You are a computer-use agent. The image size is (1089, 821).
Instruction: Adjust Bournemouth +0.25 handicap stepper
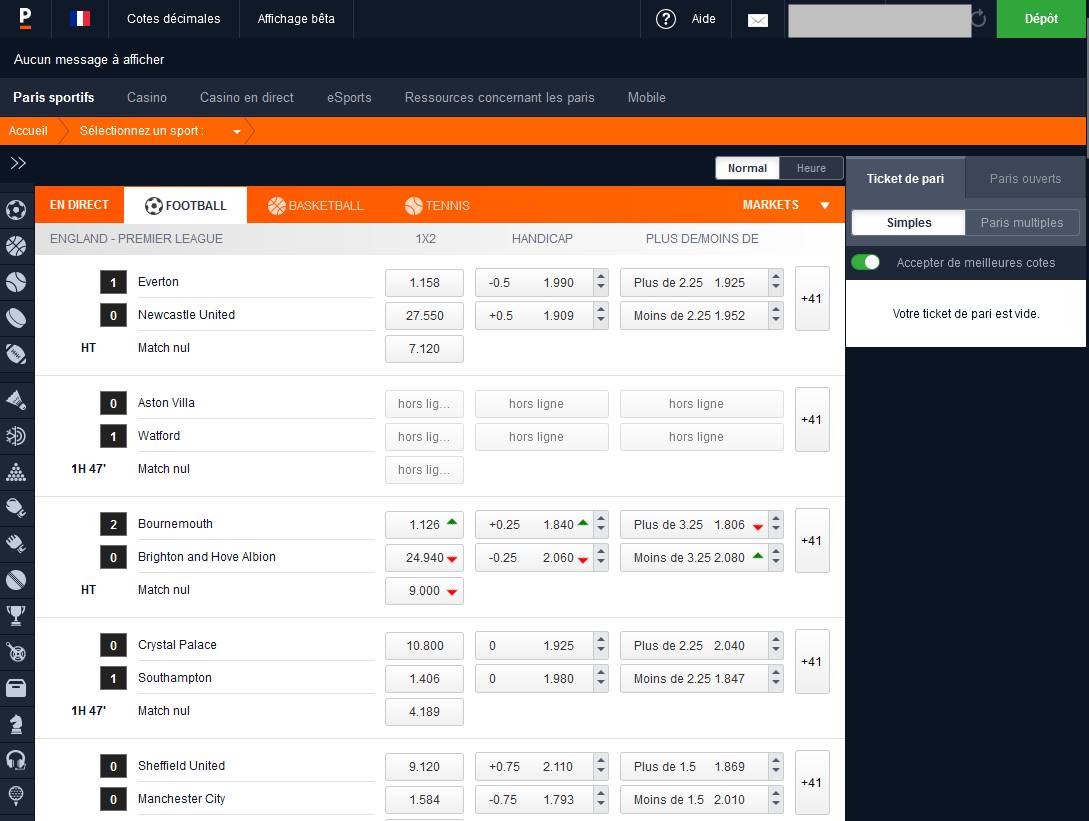click(x=601, y=524)
